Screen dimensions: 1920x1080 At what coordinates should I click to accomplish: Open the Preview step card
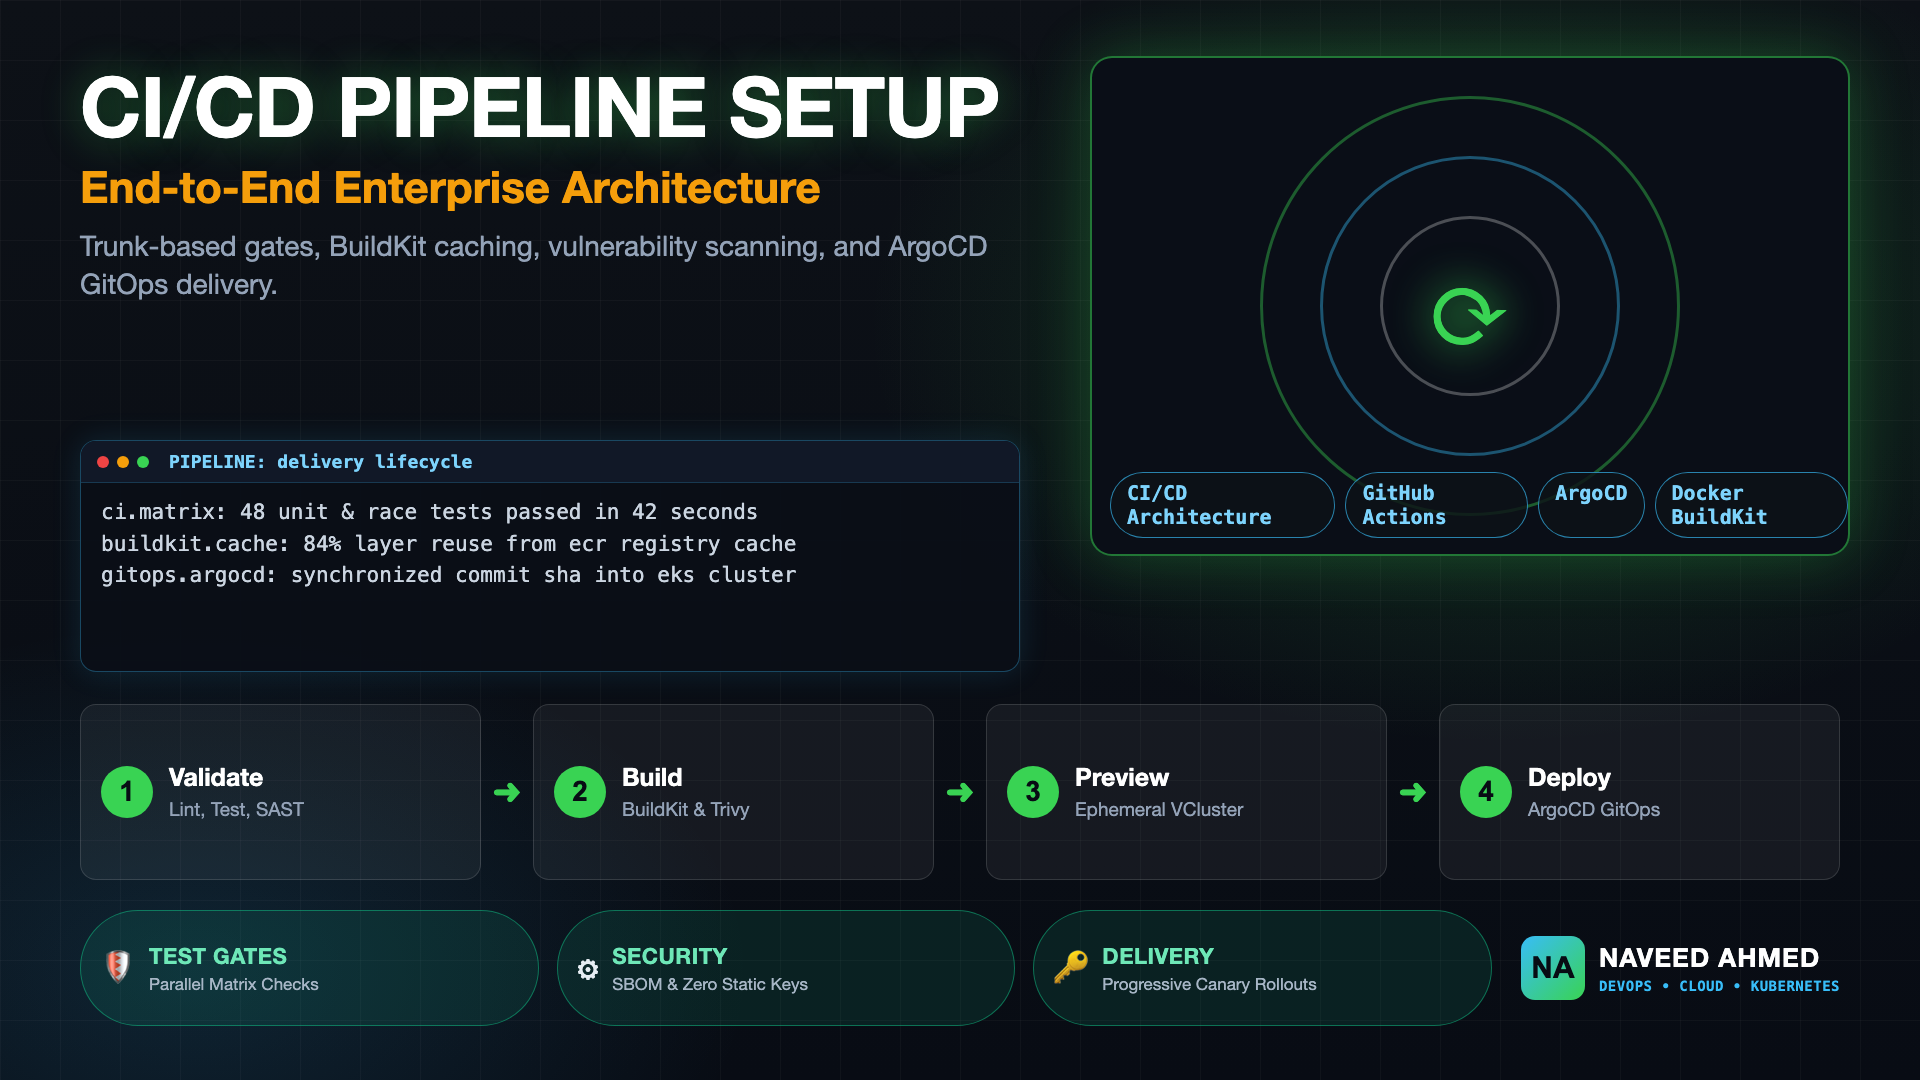(1186, 792)
